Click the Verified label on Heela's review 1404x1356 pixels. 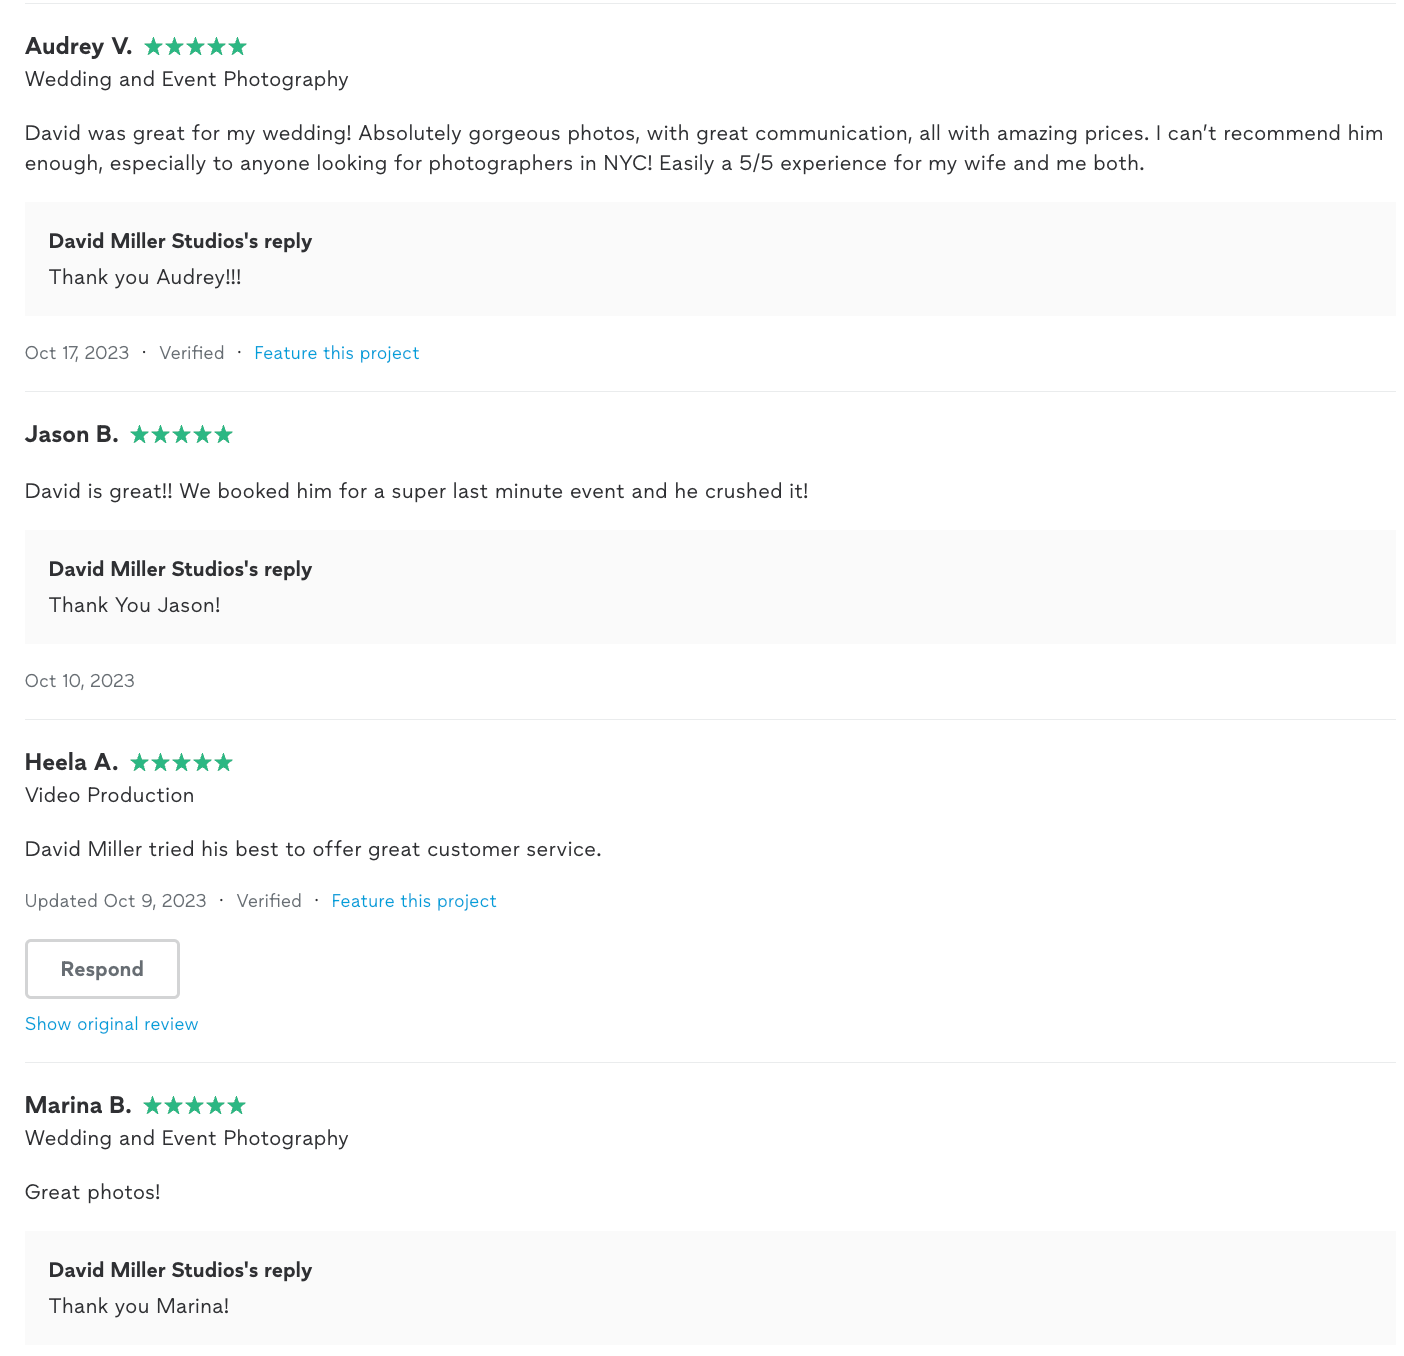[269, 901]
